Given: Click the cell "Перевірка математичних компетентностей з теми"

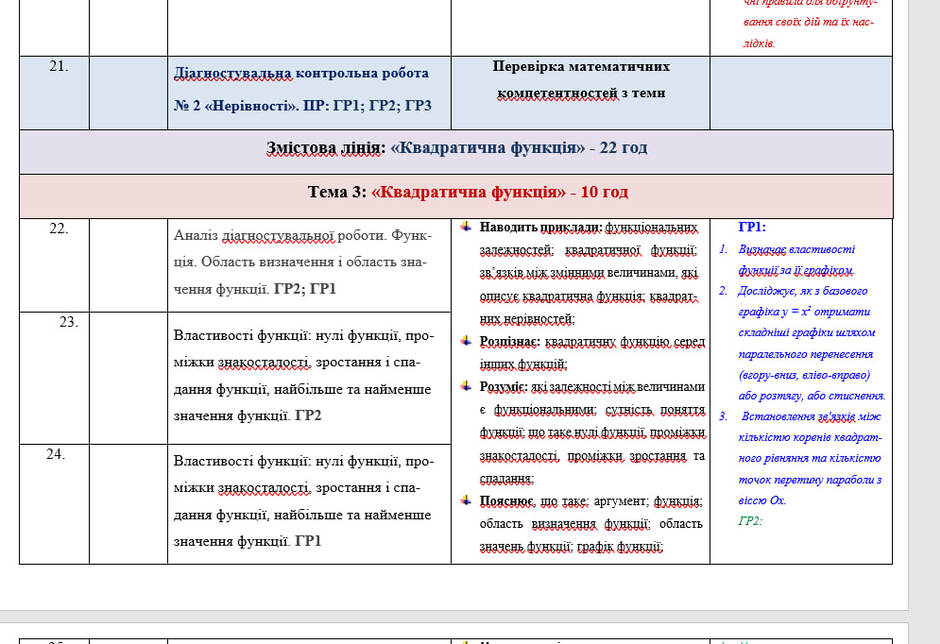Looking at the screenshot, I should click(x=580, y=92).
